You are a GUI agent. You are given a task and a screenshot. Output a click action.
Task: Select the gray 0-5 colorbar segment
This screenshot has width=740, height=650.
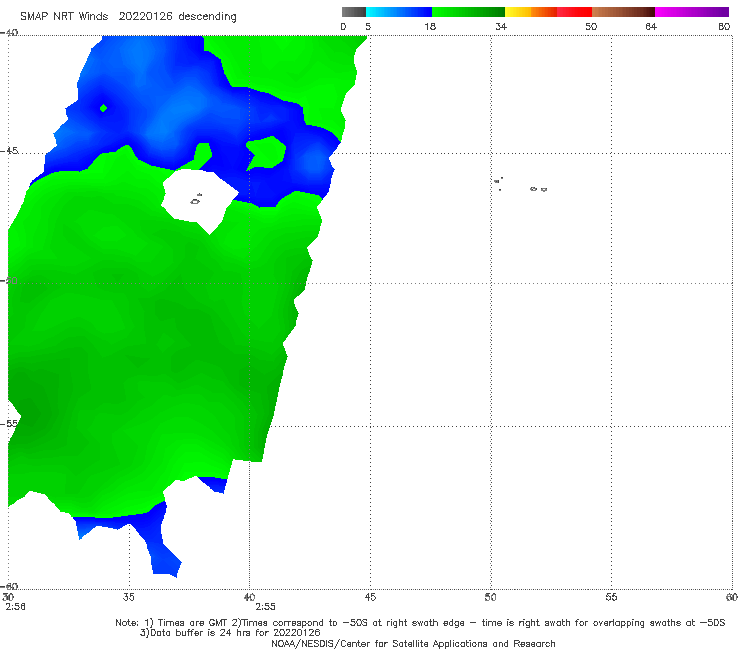coord(354,12)
